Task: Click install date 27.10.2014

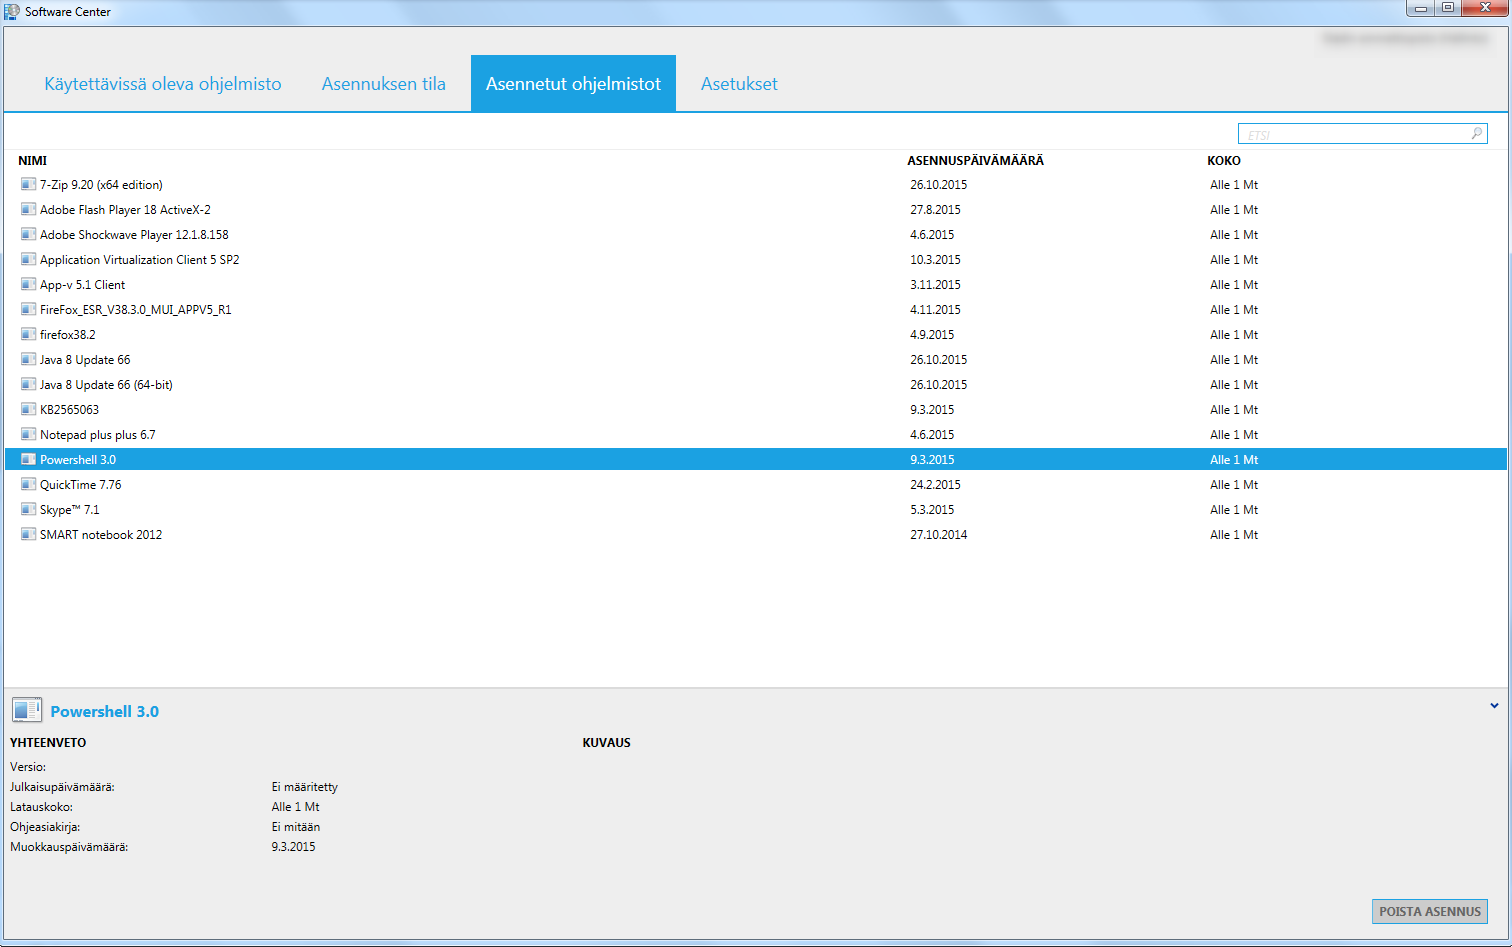Action: point(938,535)
